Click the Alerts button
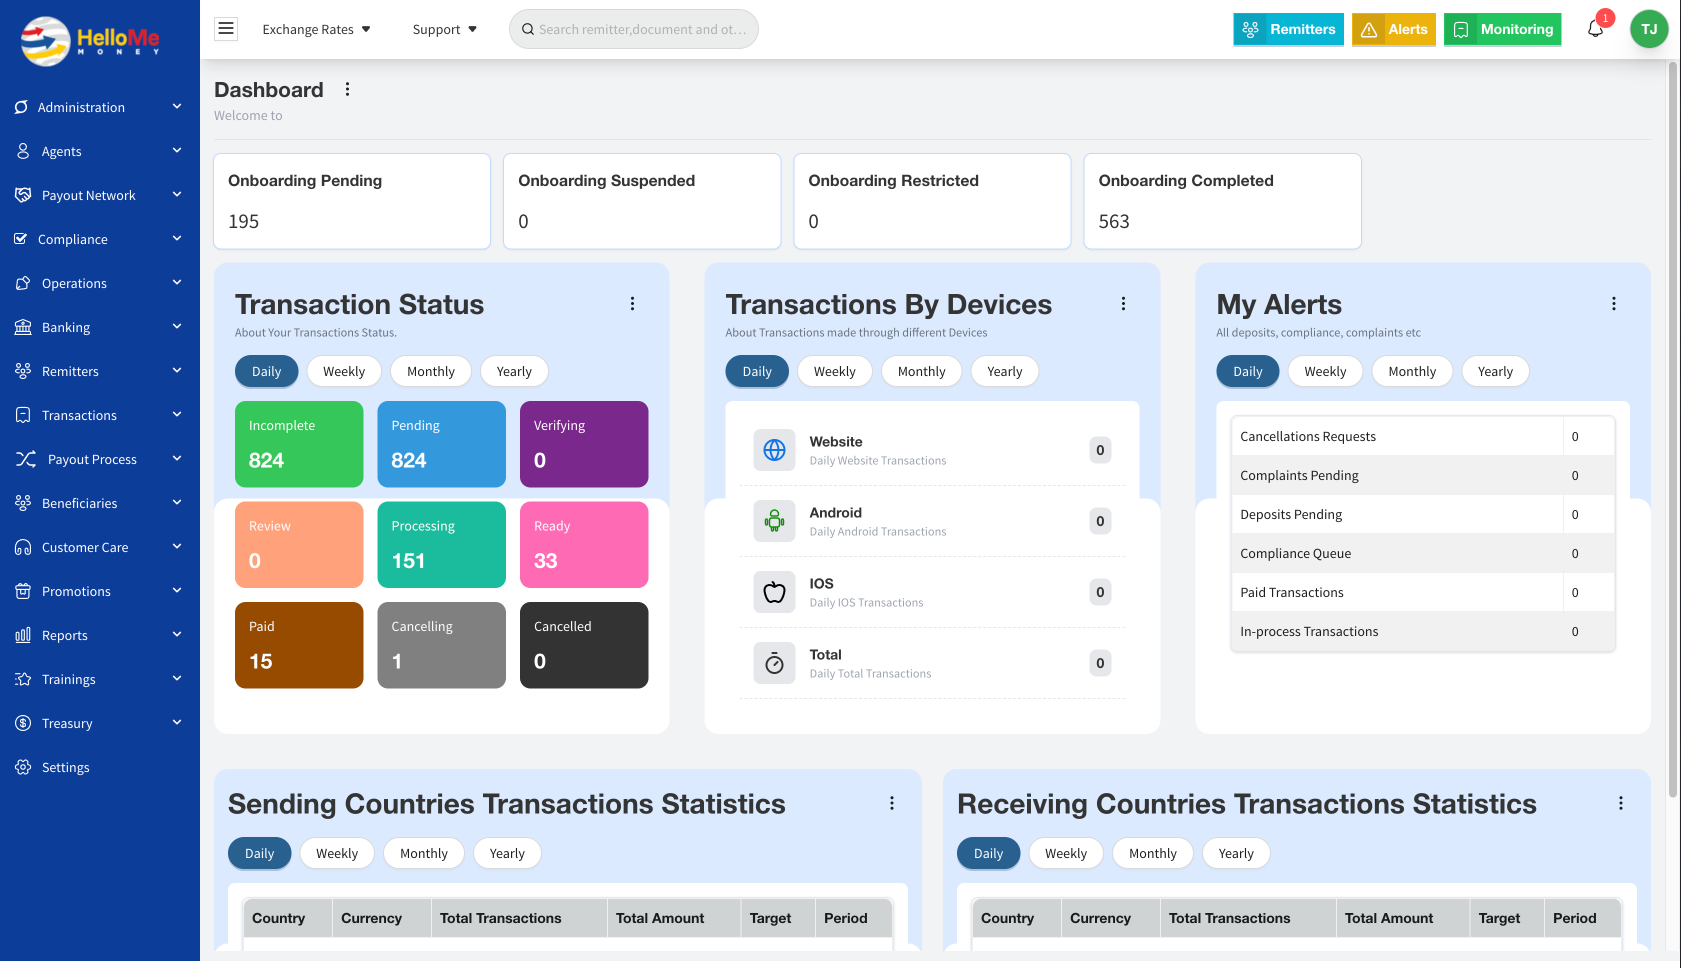 1393,29
